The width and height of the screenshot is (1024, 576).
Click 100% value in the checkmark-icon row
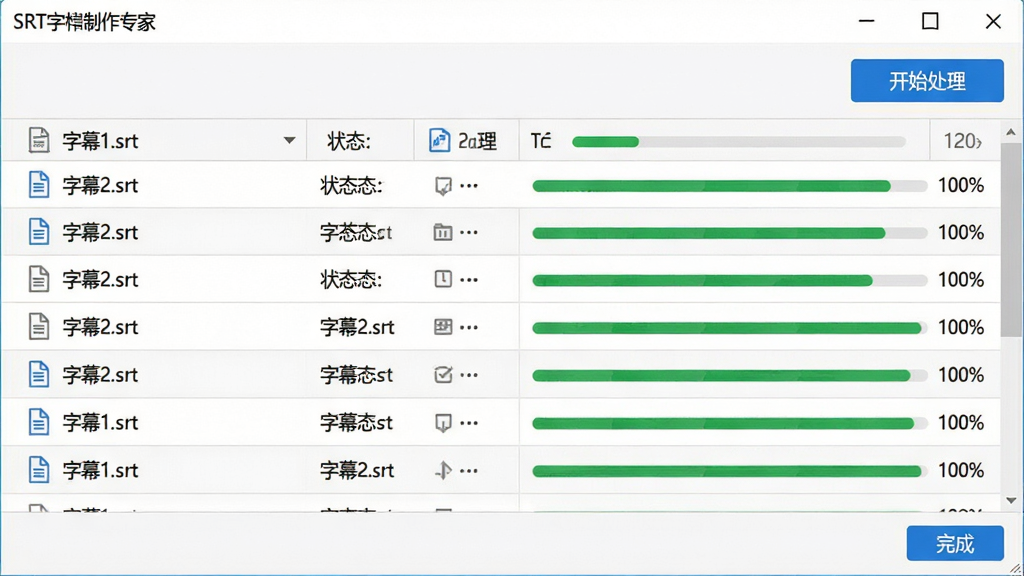[961, 375]
